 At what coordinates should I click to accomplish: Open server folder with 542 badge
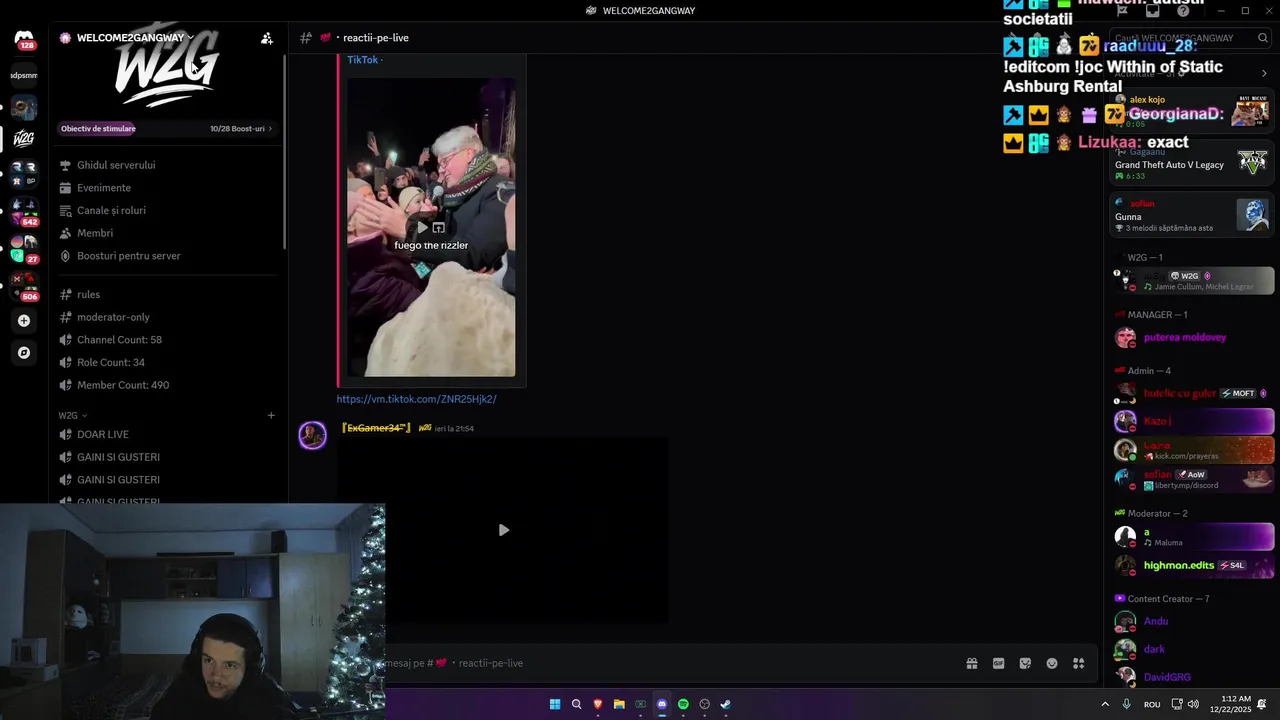(24, 210)
